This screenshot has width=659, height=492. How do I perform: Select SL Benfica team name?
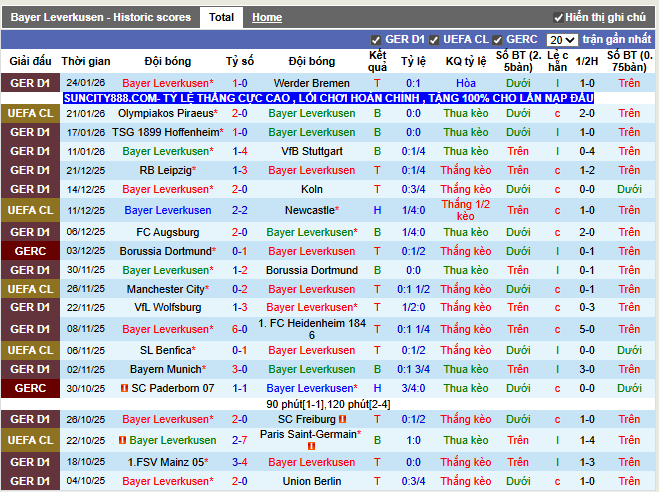pos(166,350)
